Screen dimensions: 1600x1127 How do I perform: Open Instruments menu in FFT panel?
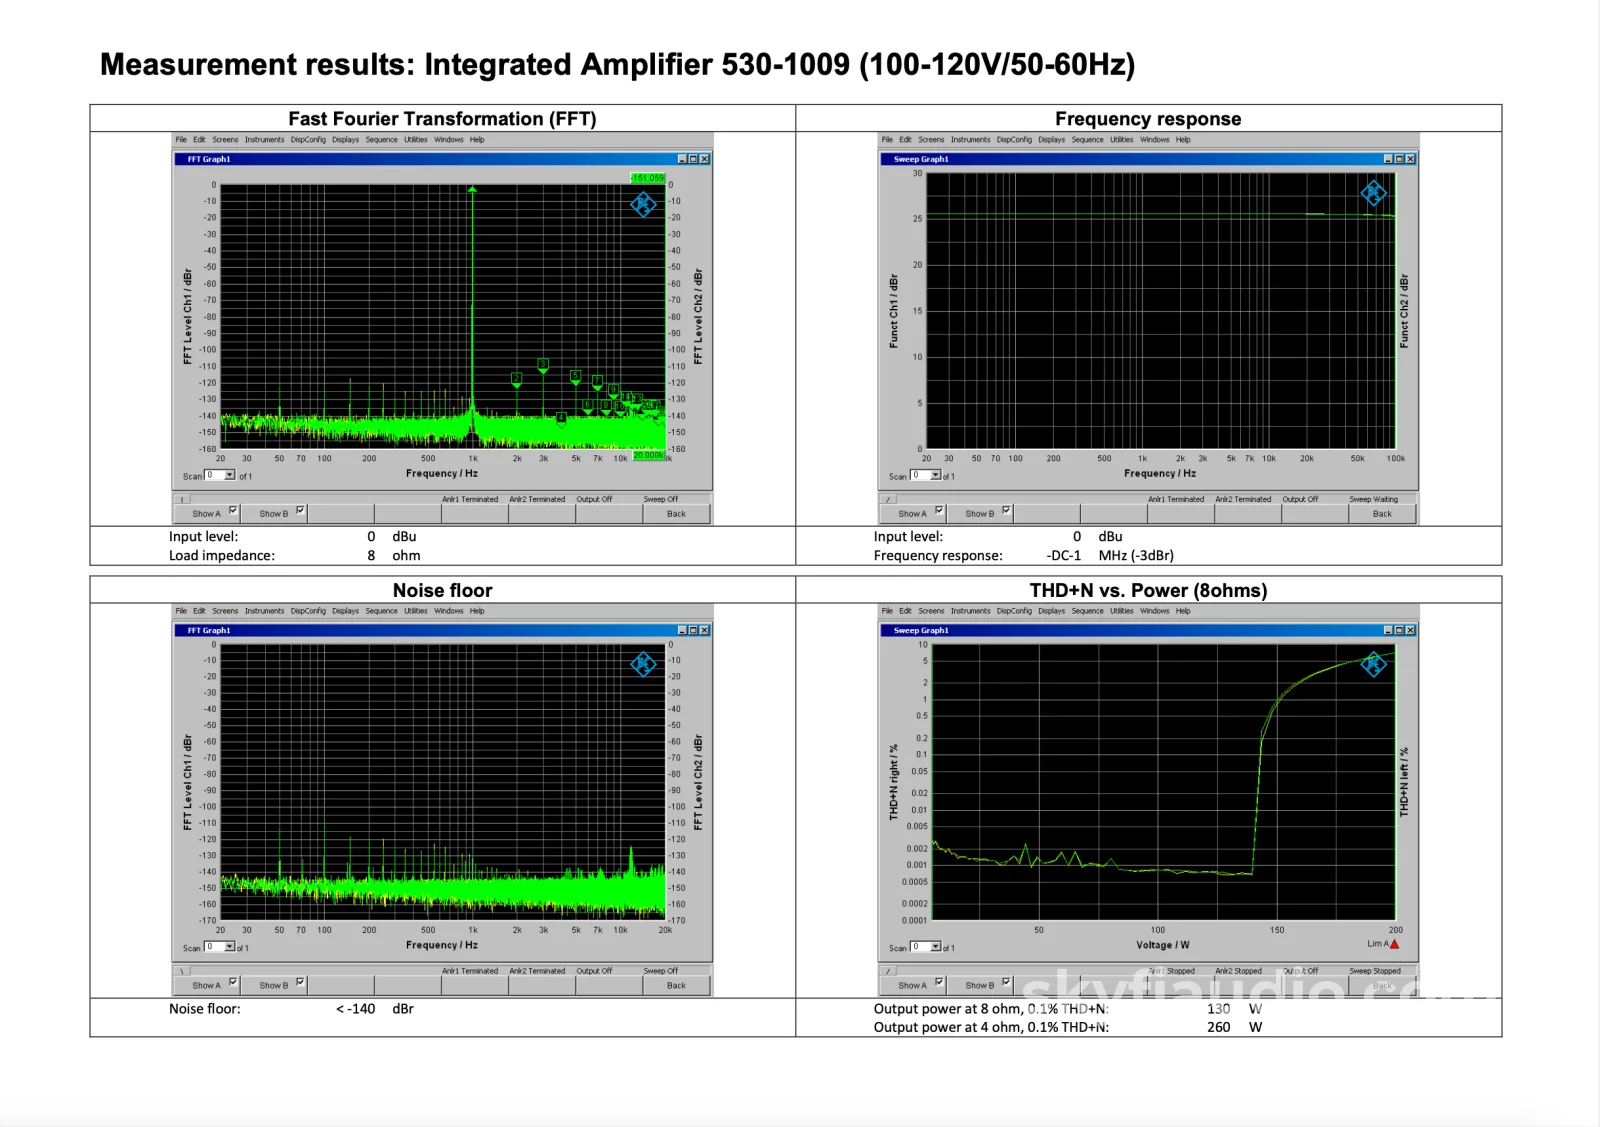tap(264, 140)
